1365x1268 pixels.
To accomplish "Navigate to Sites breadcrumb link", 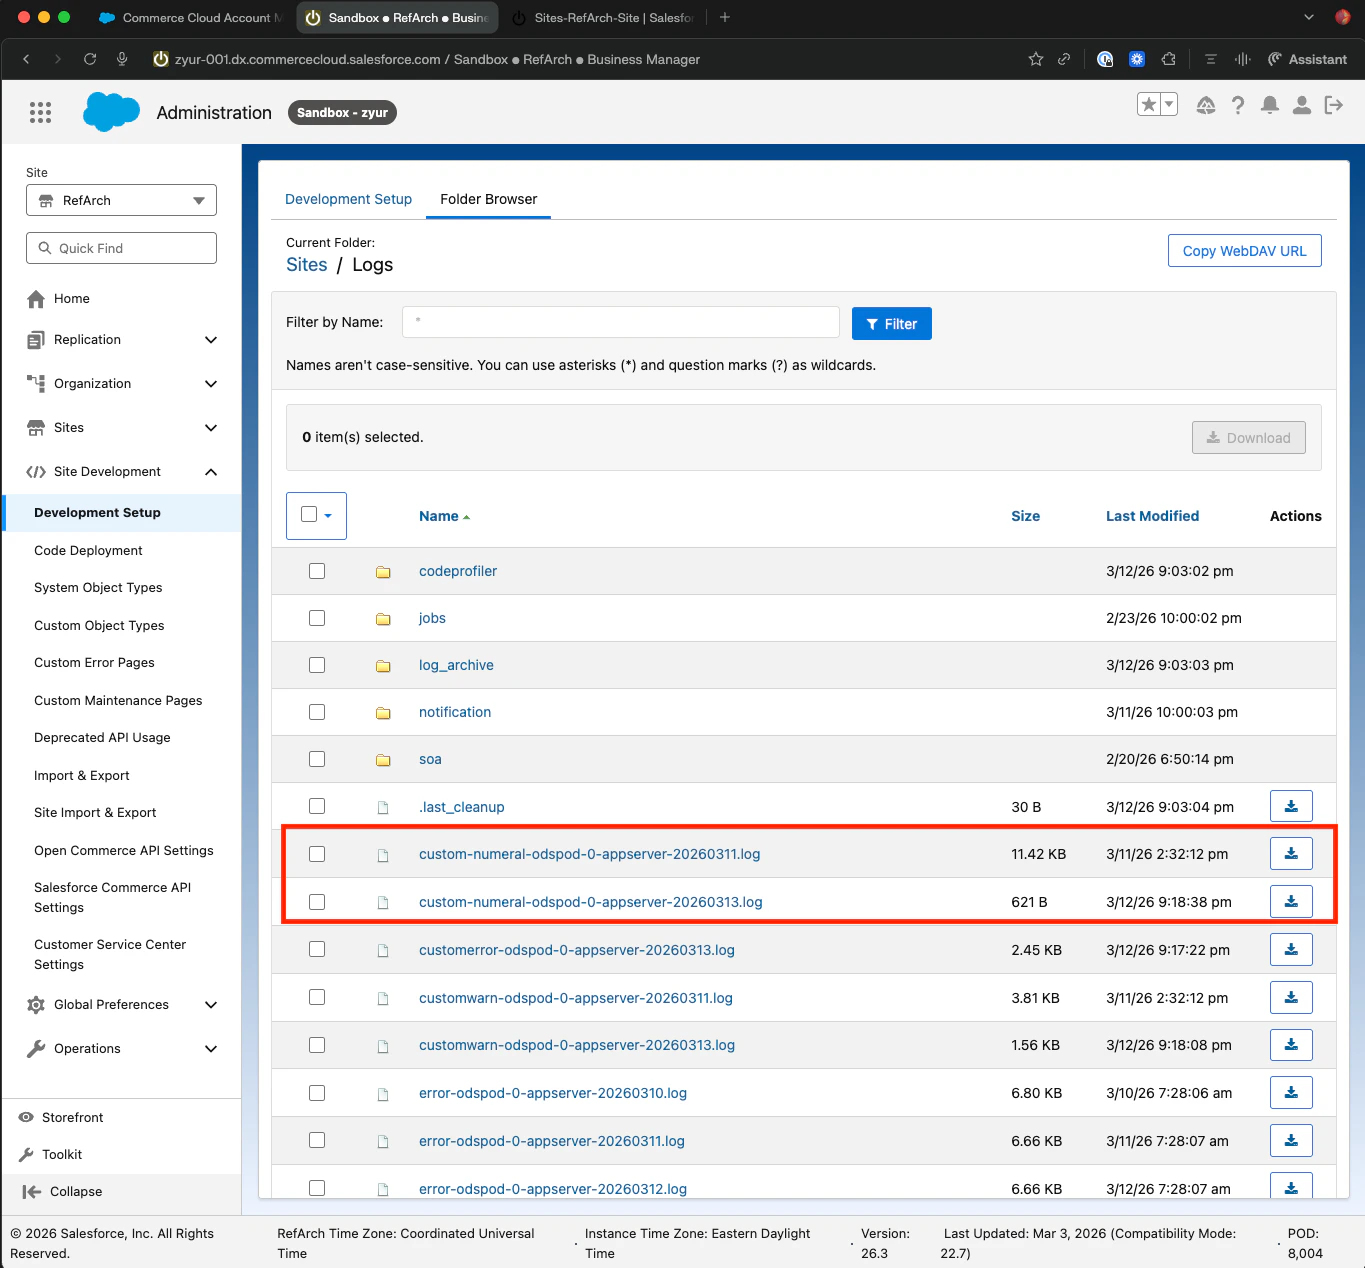I will [307, 264].
